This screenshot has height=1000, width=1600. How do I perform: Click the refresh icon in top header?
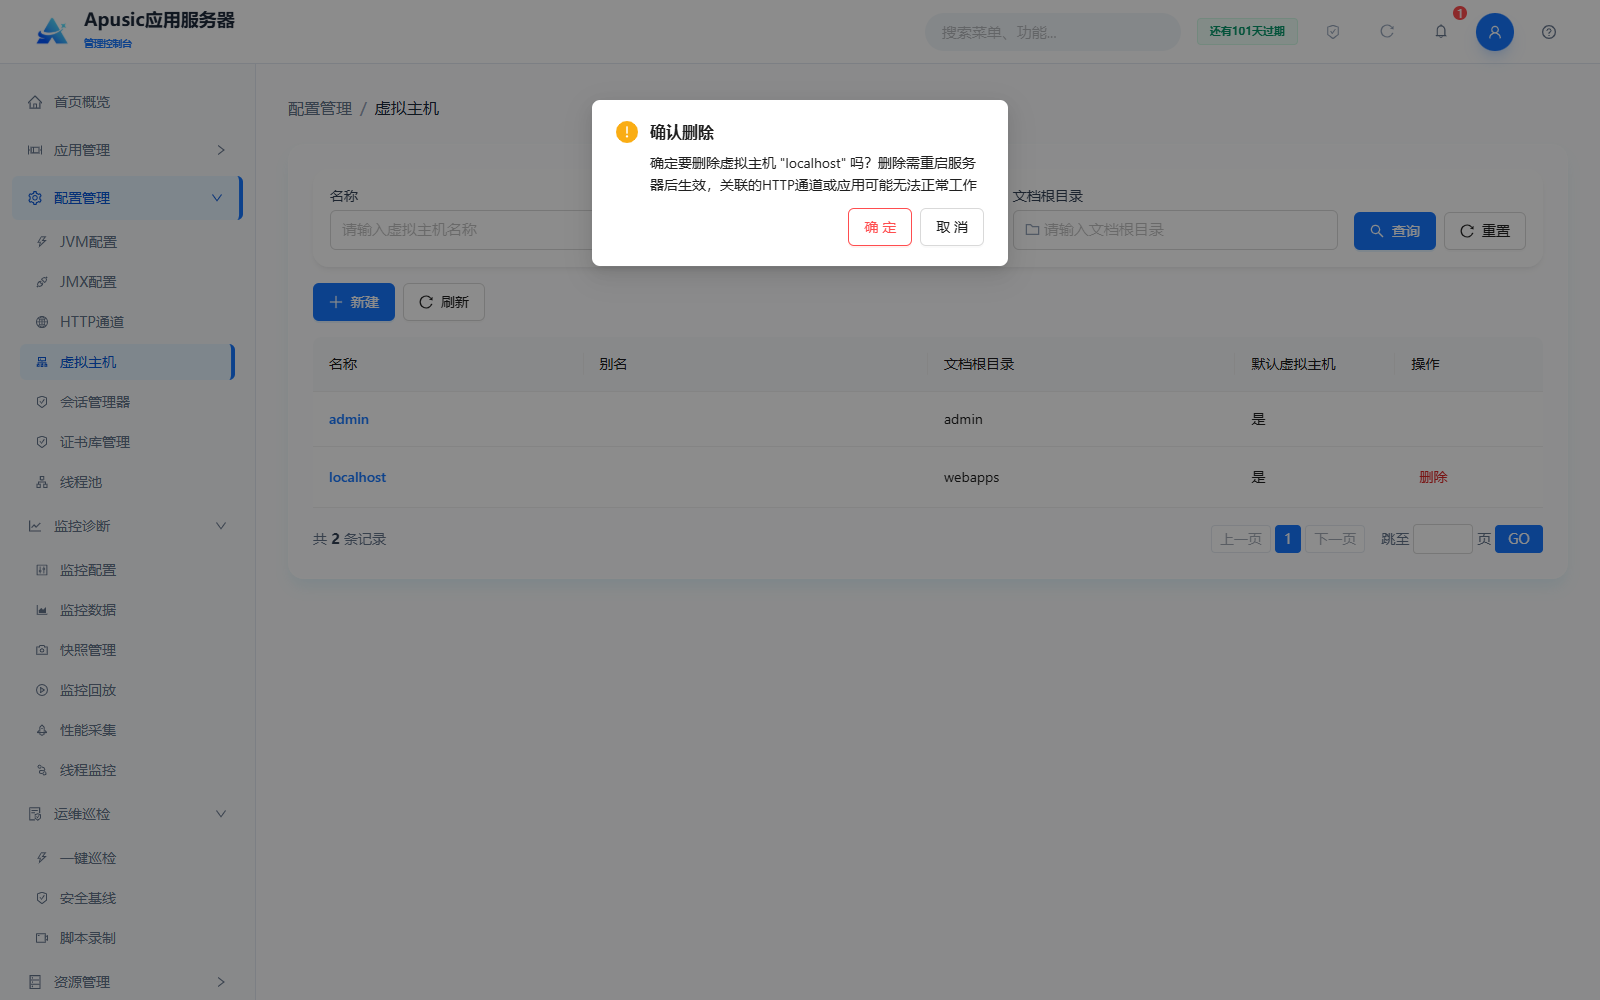1387,32
